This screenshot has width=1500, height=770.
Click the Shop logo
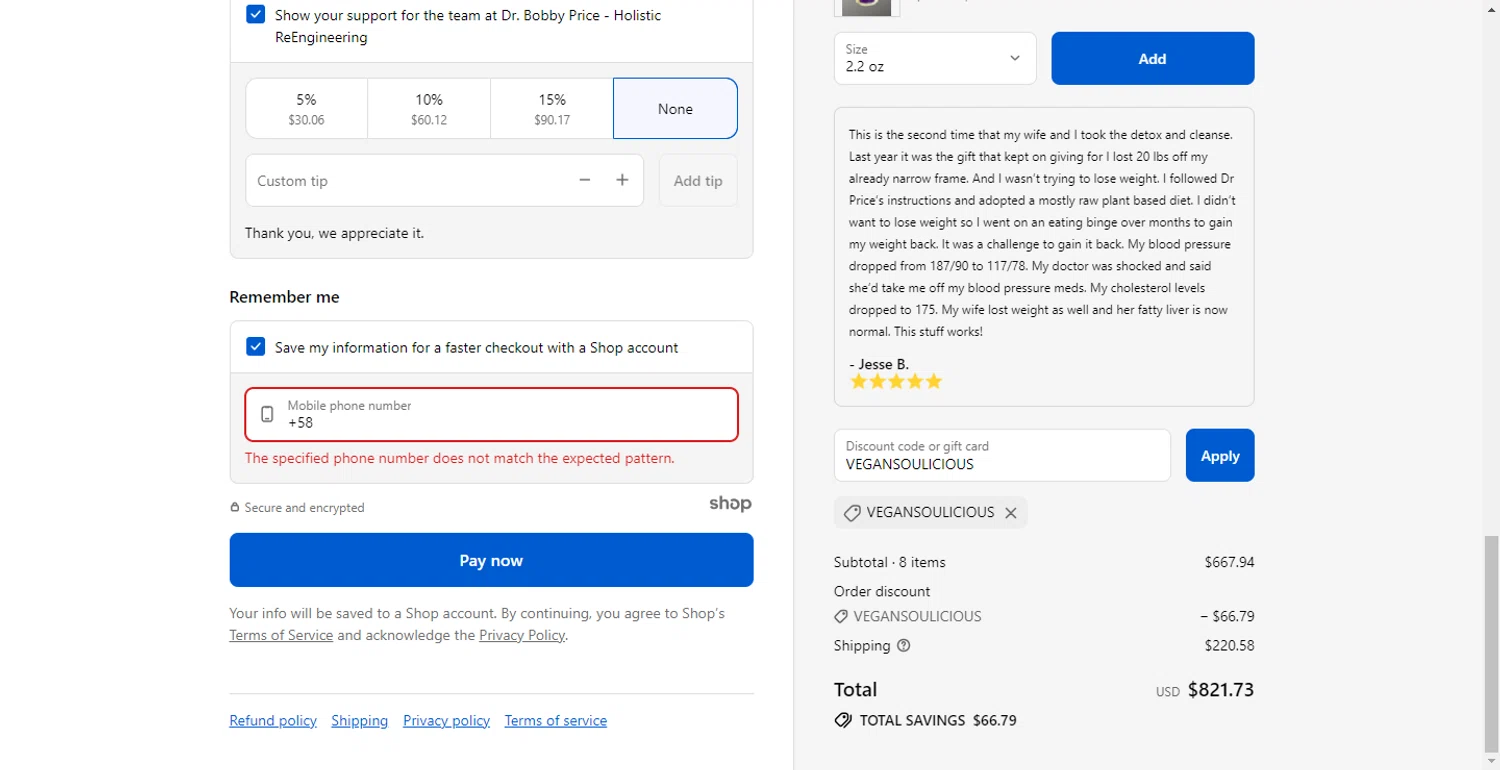pyautogui.click(x=730, y=503)
